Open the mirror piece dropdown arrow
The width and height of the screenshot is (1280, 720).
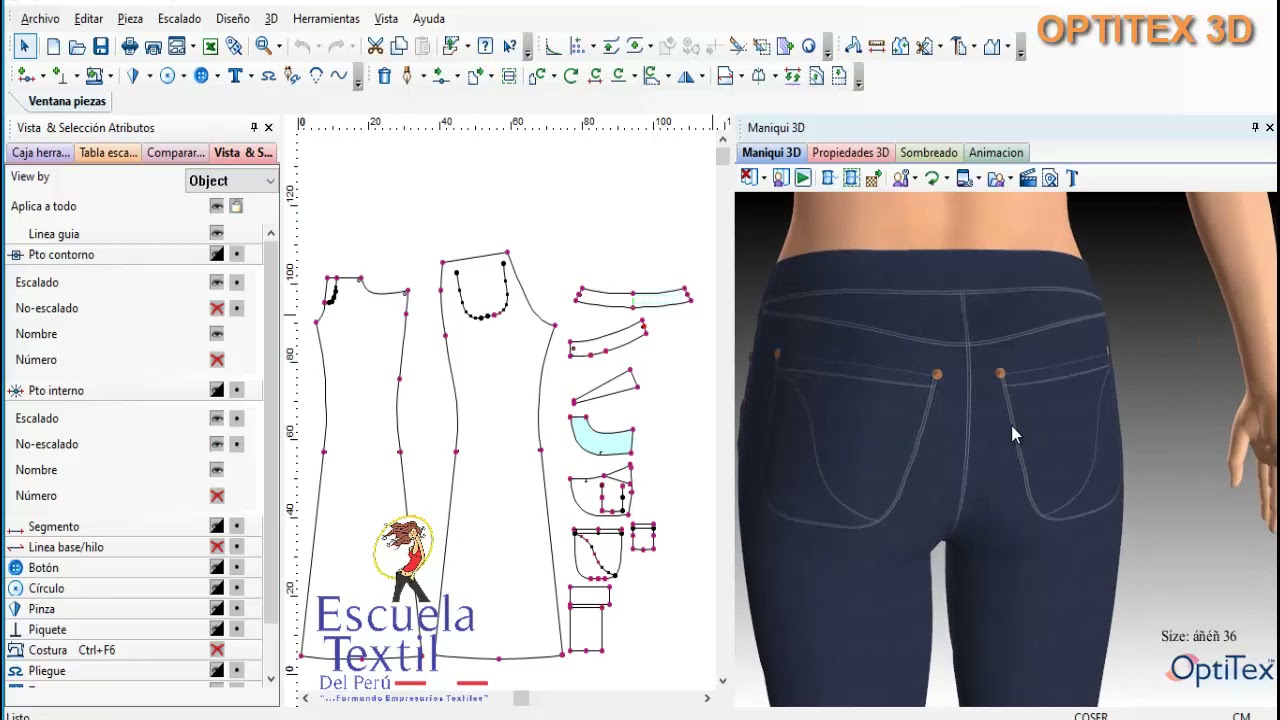pos(701,76)
